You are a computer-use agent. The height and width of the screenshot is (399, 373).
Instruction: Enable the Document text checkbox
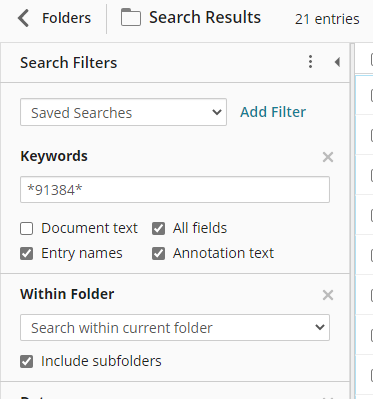coord(27,229)
